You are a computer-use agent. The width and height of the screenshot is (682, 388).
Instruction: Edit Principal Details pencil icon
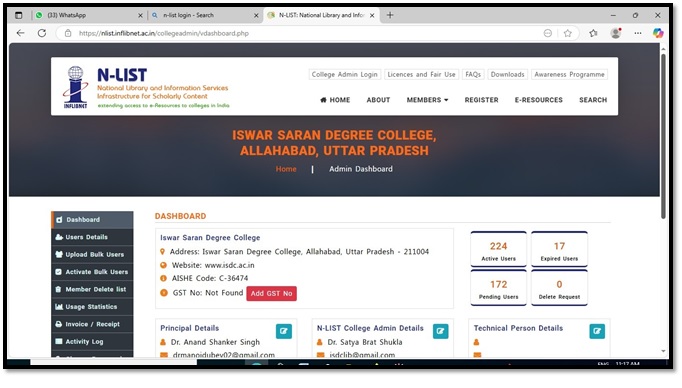click(x=284, y=331)
